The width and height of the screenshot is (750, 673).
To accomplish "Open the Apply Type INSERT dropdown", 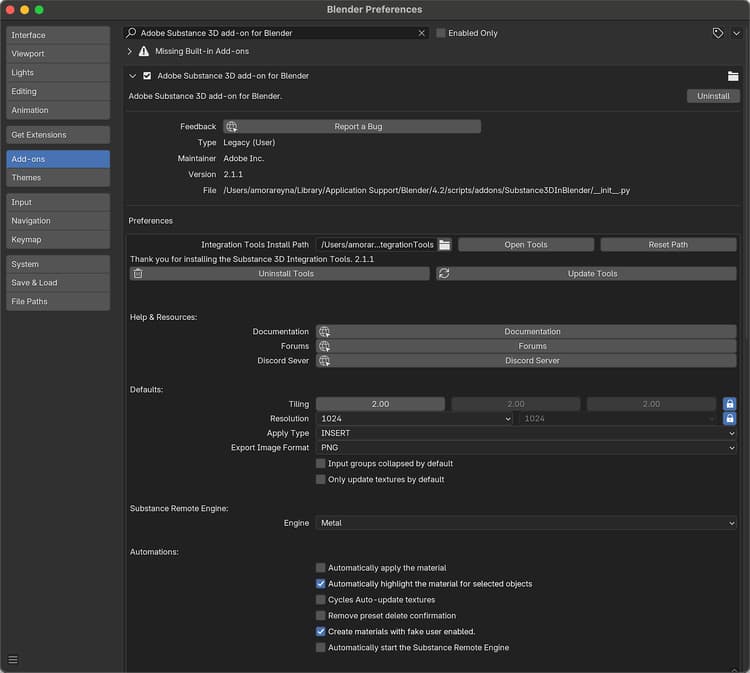I will coord(526,433).
